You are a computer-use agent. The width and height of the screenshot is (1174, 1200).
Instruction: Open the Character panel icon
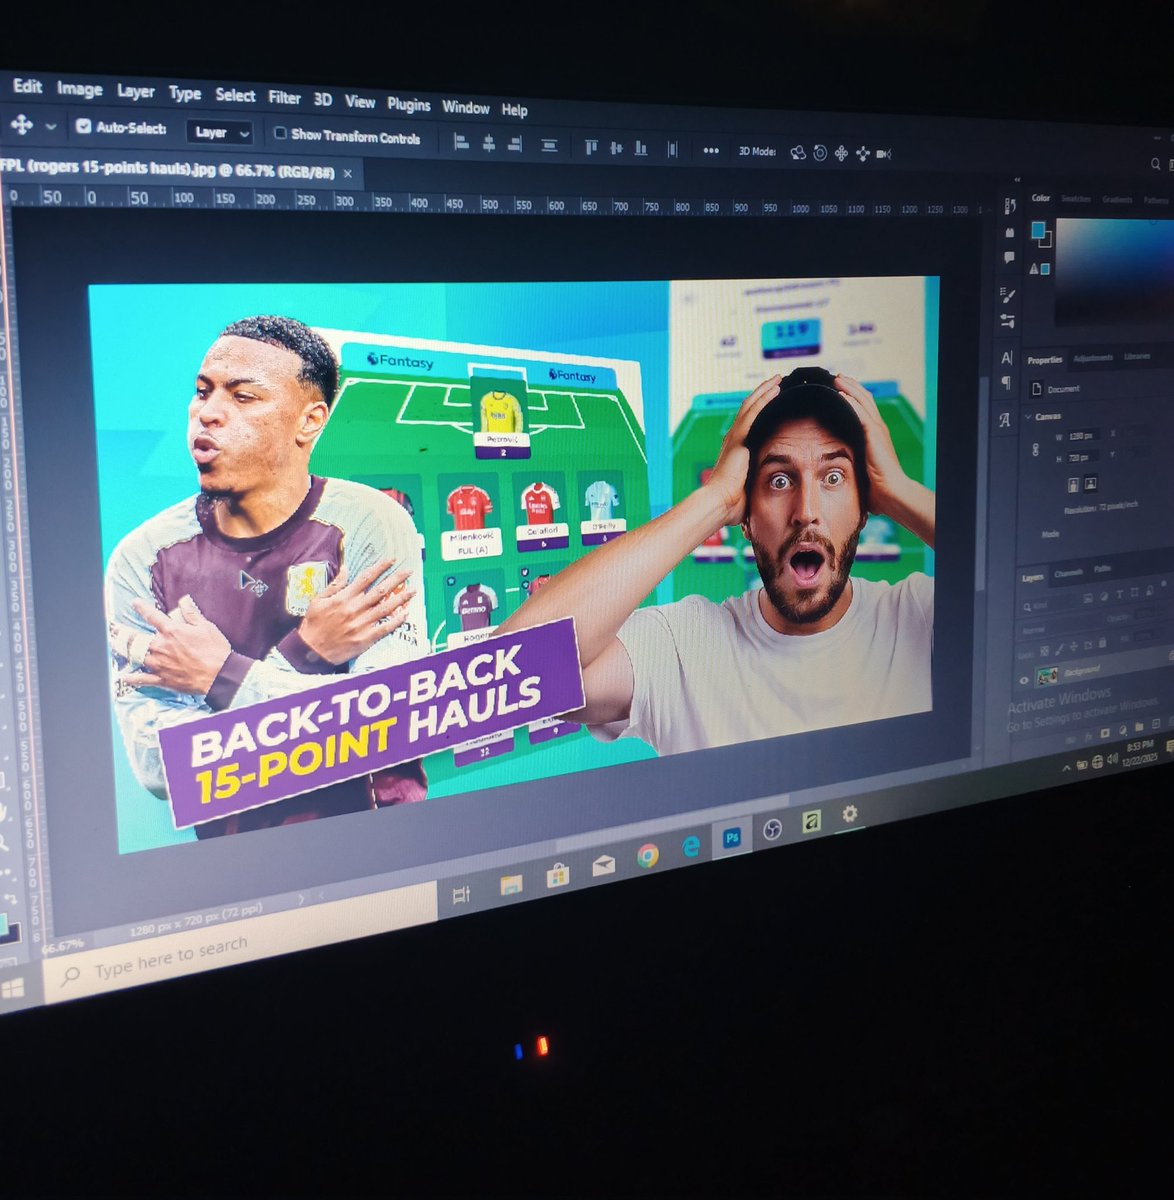(x=1006, y=357)
